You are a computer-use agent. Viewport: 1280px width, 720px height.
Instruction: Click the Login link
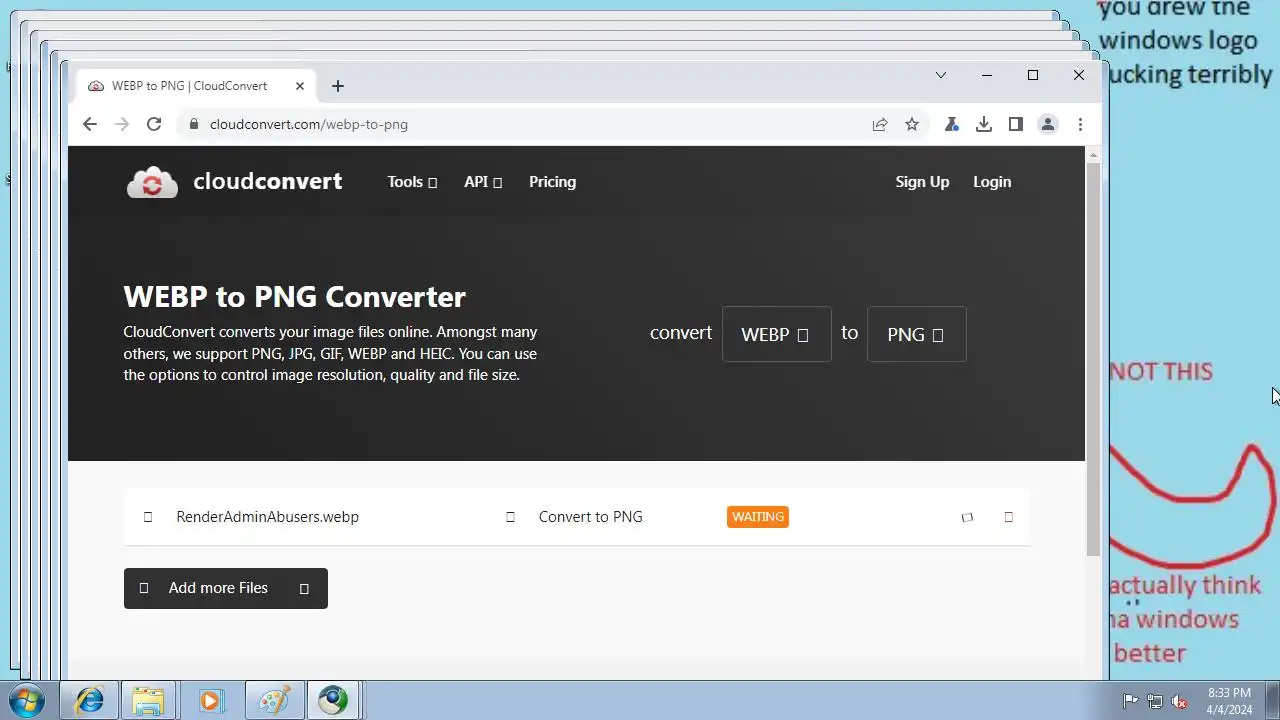[992, 182]
